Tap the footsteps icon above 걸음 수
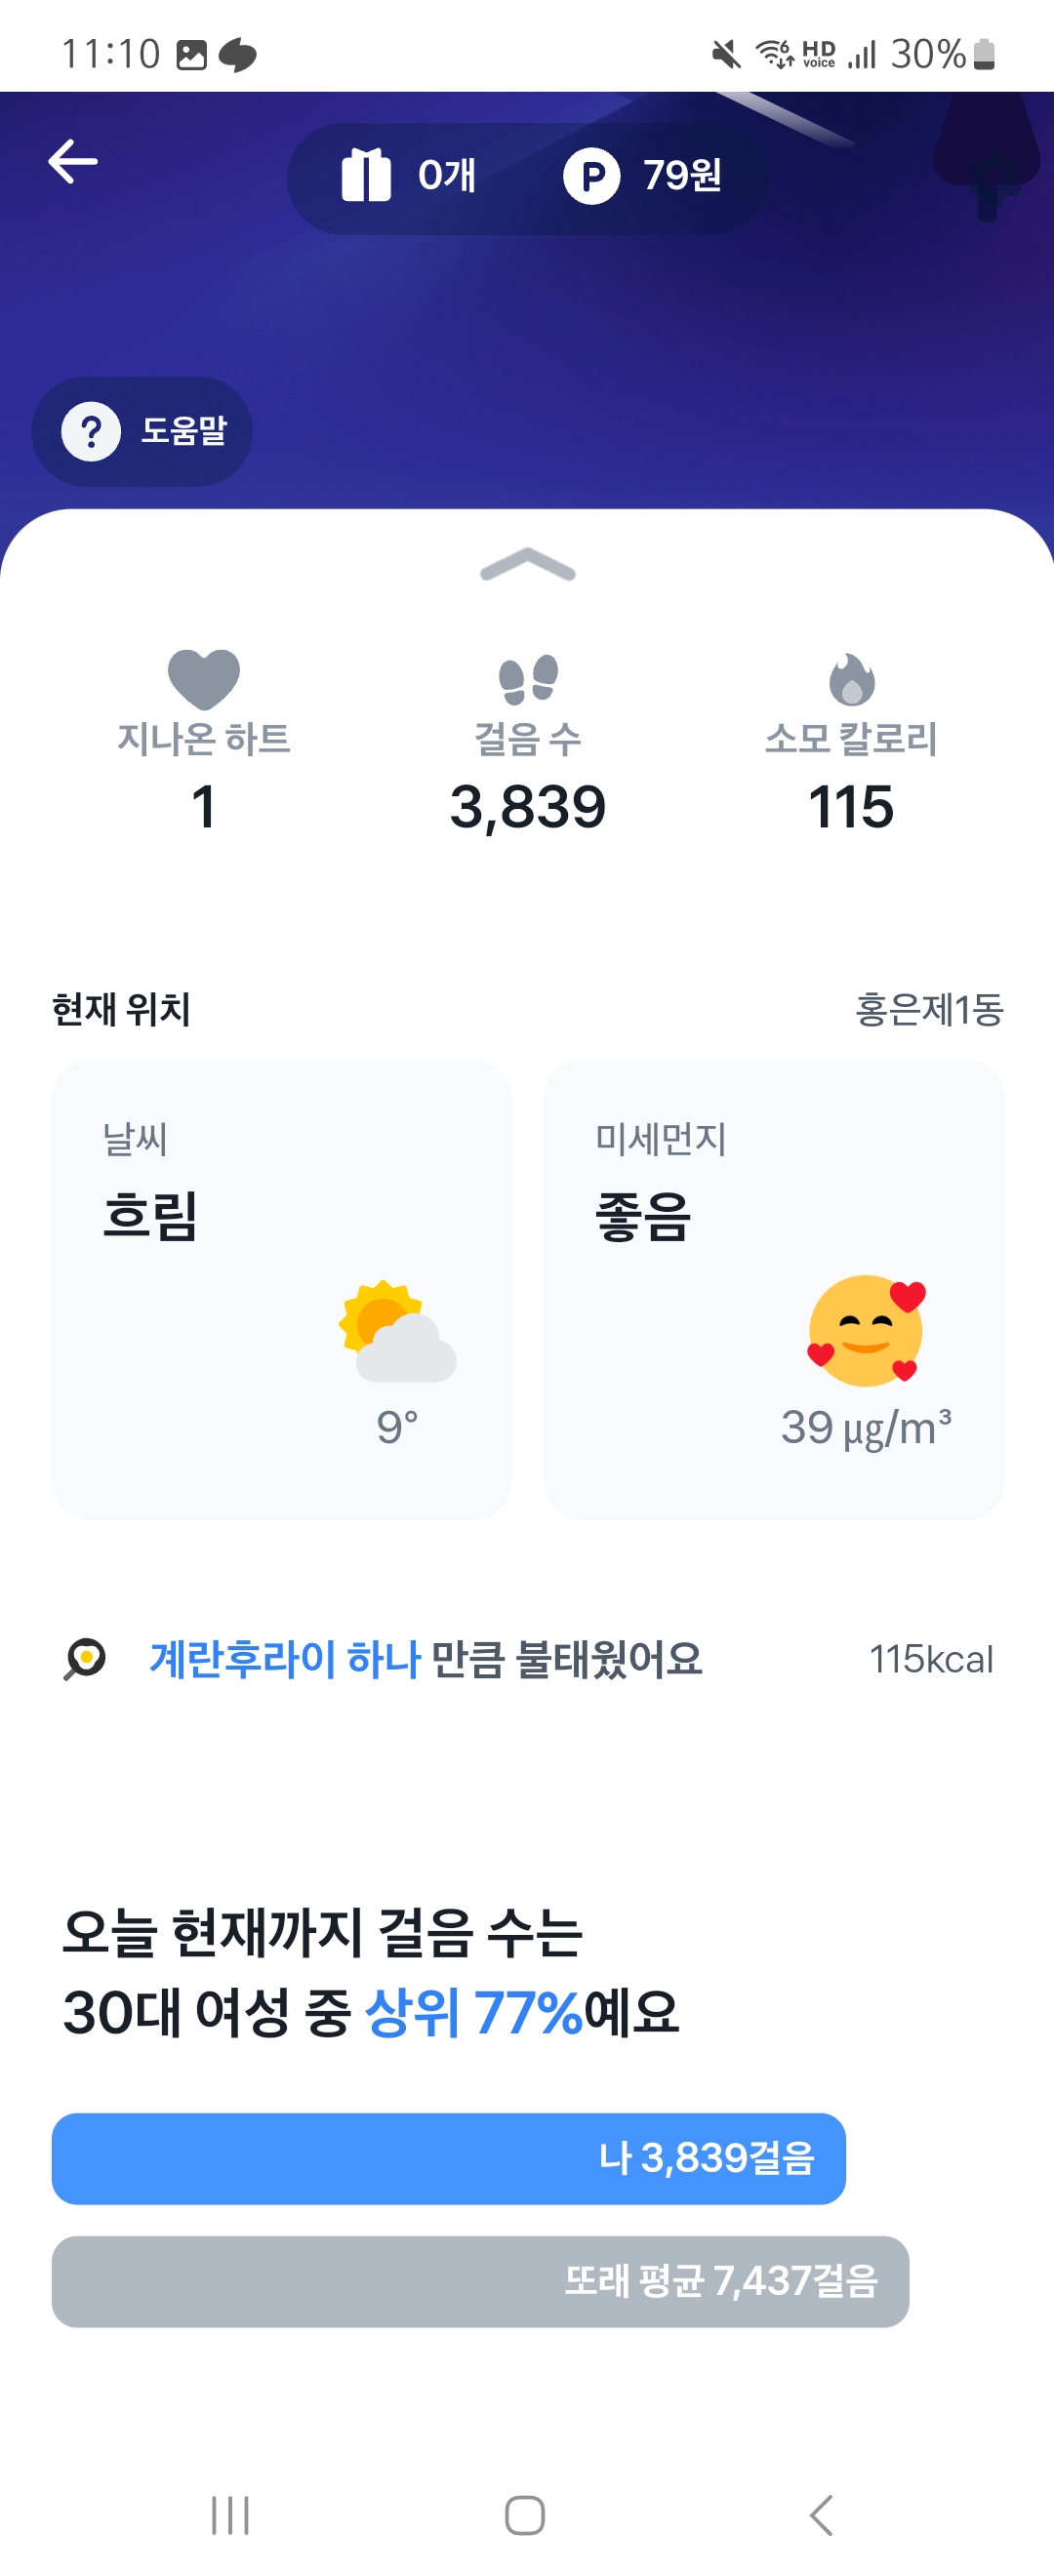Screen dimensions: 1054x2576 (528, 679)
